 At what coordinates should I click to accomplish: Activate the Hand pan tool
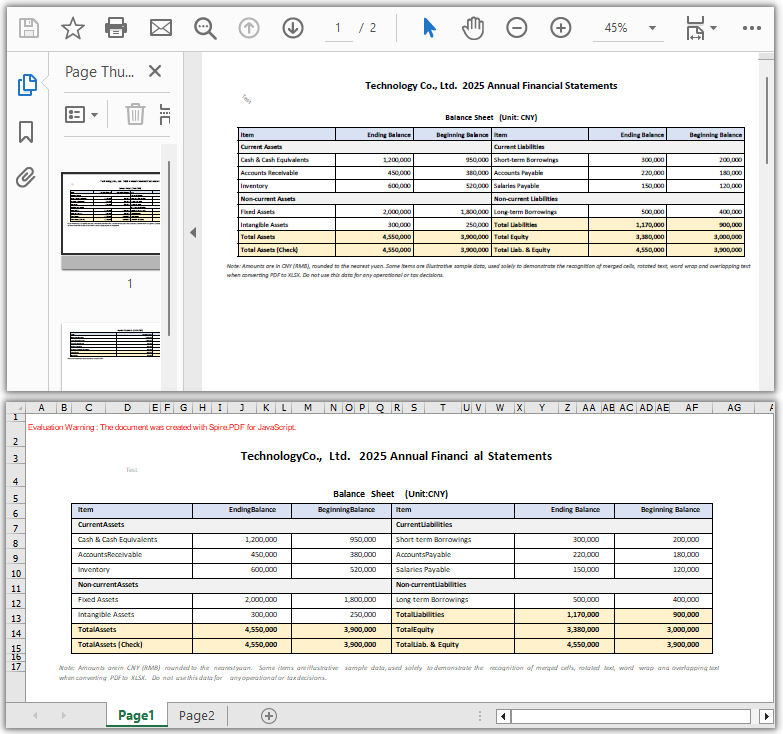(x=472, y=28)
